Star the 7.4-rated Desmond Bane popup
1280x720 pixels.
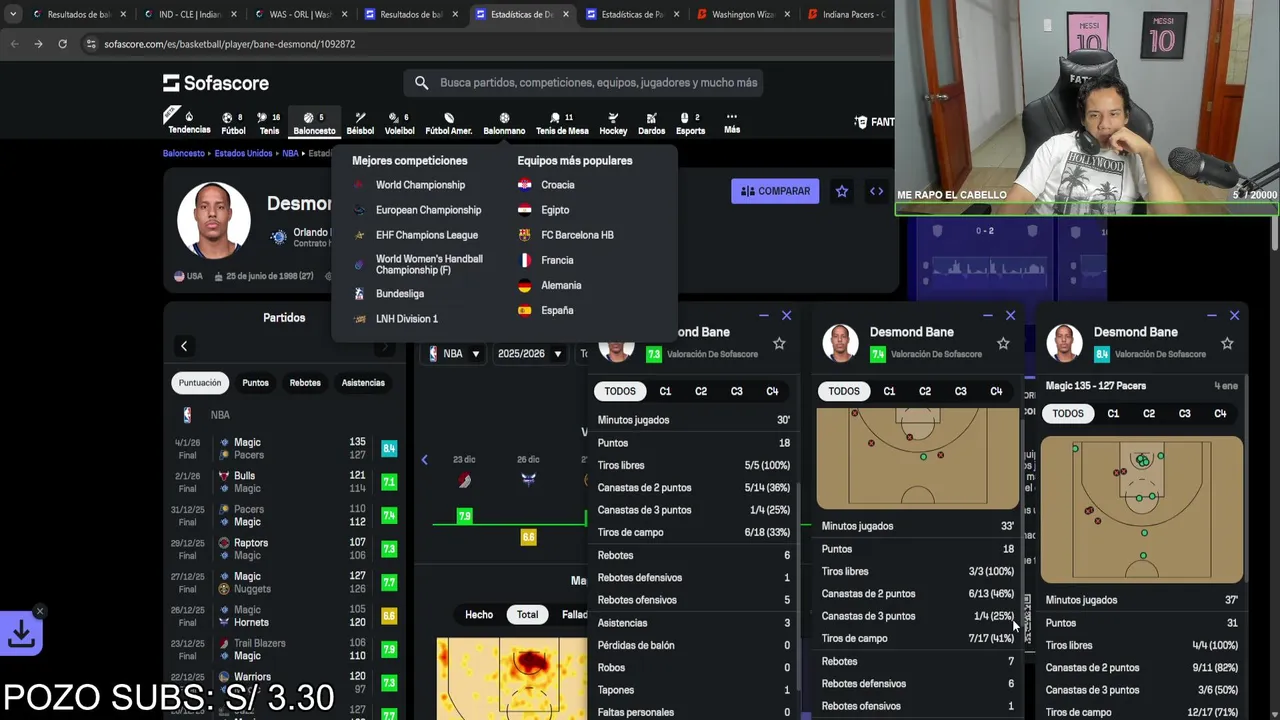point(1003,343)
